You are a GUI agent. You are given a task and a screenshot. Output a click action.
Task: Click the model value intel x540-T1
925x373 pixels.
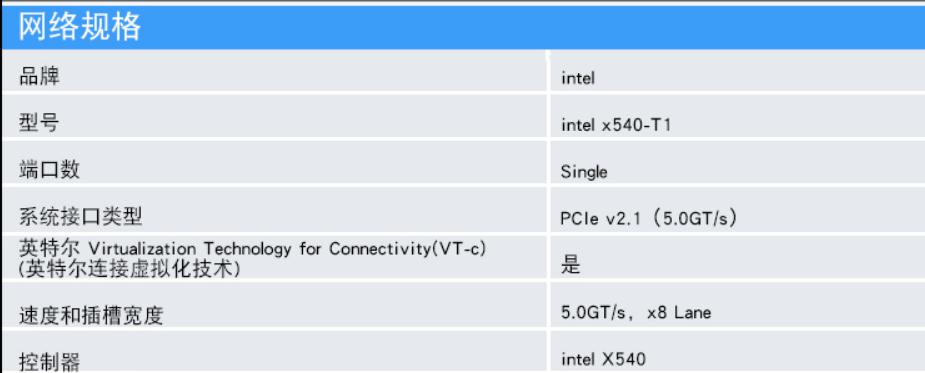616,125
